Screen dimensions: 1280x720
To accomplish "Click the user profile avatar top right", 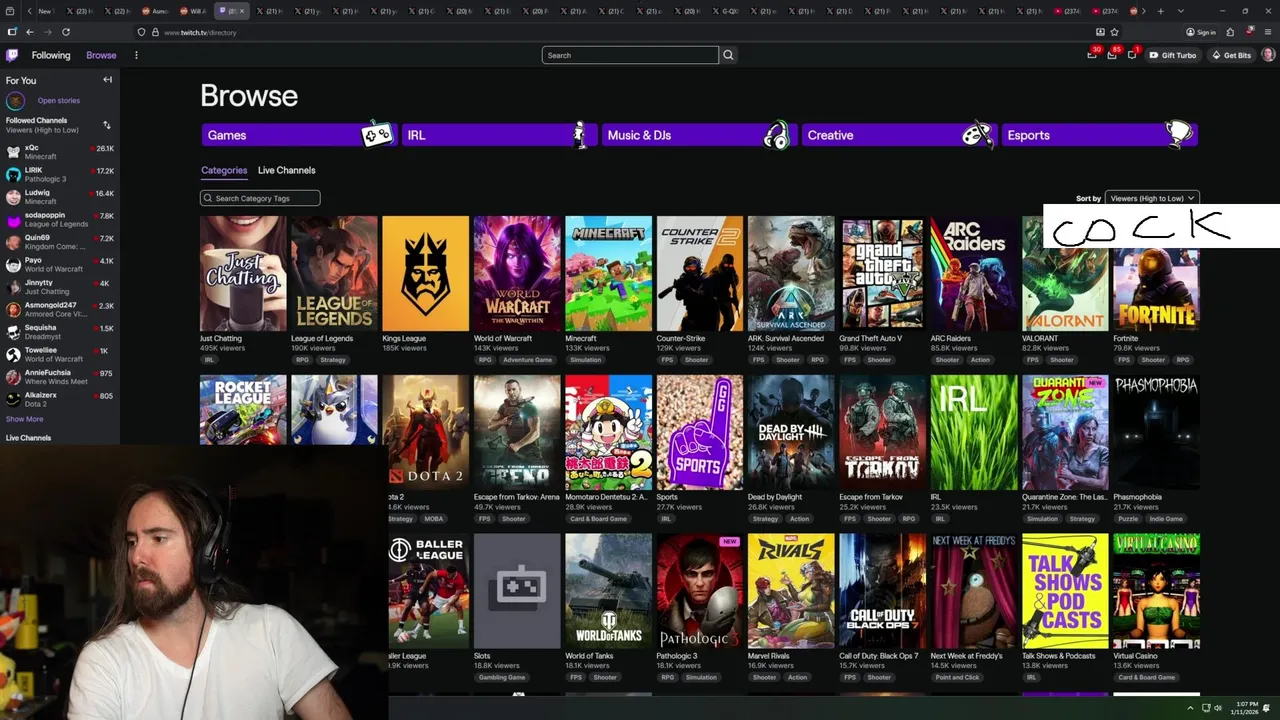I will coord(1268,55).
